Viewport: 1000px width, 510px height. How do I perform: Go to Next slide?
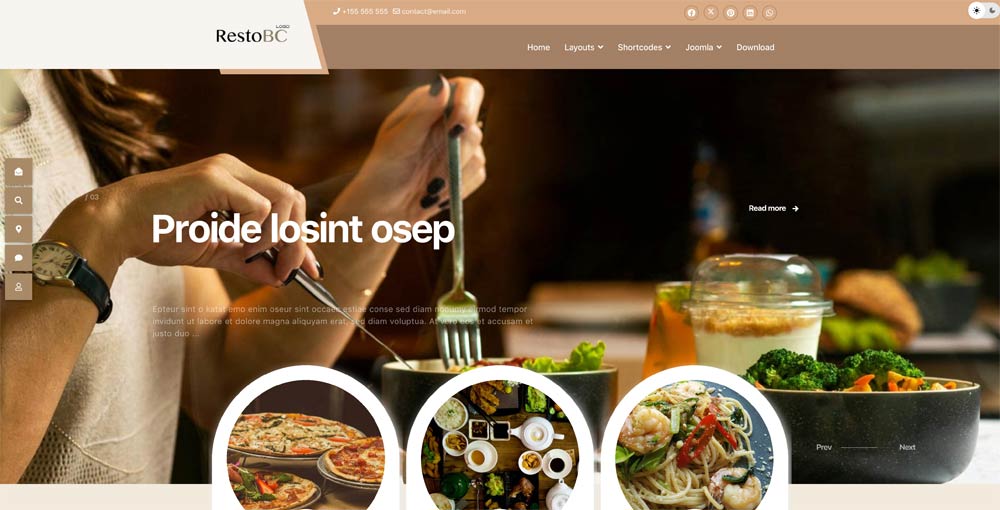(x=908, y=448)
